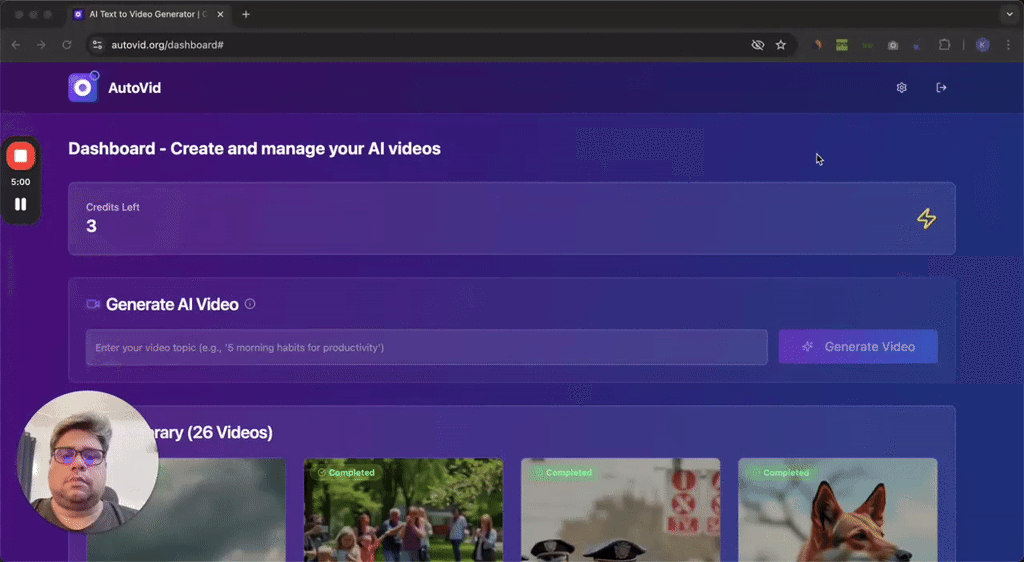1024x562 pixels.
Task: Click the crossed-out eye icon in the address bar
Action: click(x=758, y=45)
